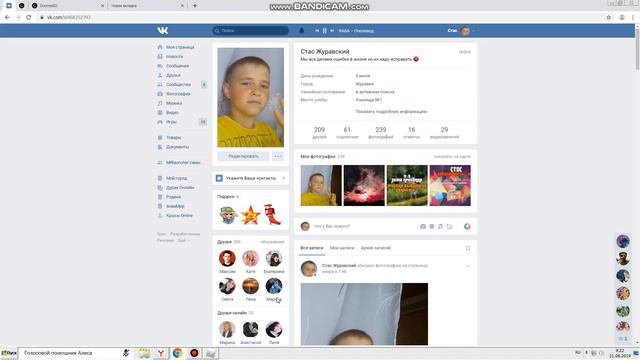
Task: Skip to previous track in header player
Action: [x=317, y=31]
